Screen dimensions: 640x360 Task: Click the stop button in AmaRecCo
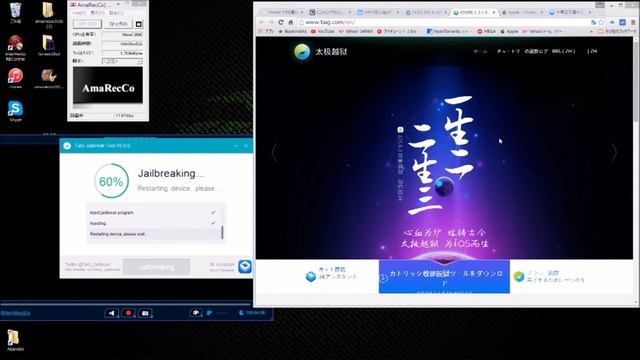click(x=118, y=24)
